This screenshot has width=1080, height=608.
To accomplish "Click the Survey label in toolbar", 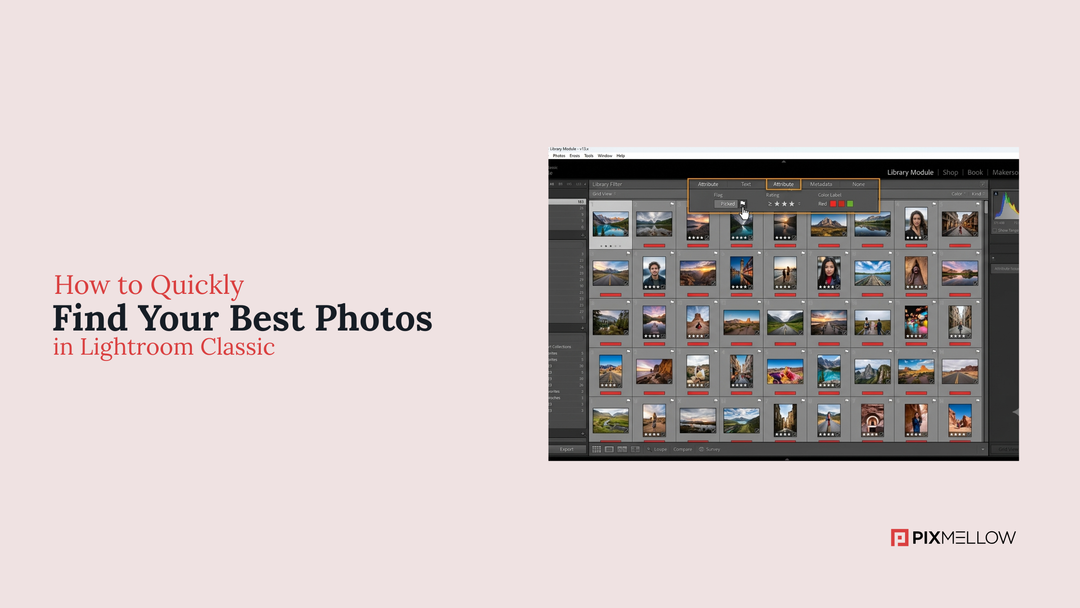I will coord(713,449).
